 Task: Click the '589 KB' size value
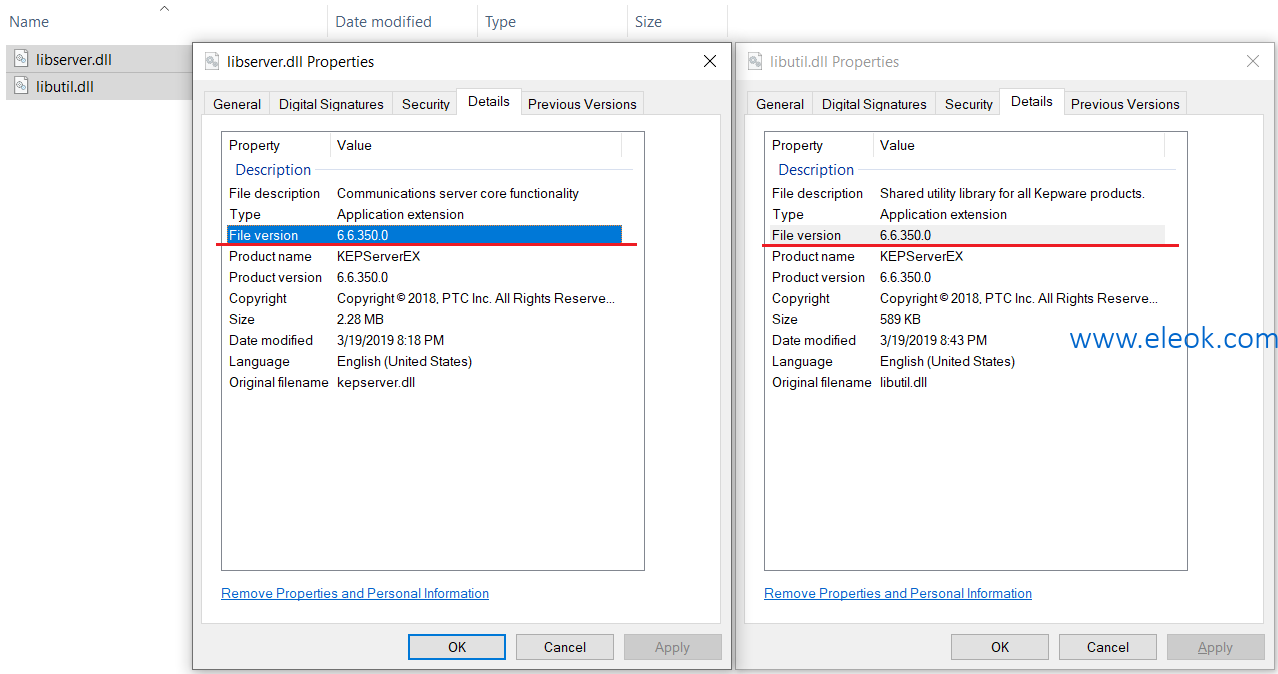click(x=900, y=319)
